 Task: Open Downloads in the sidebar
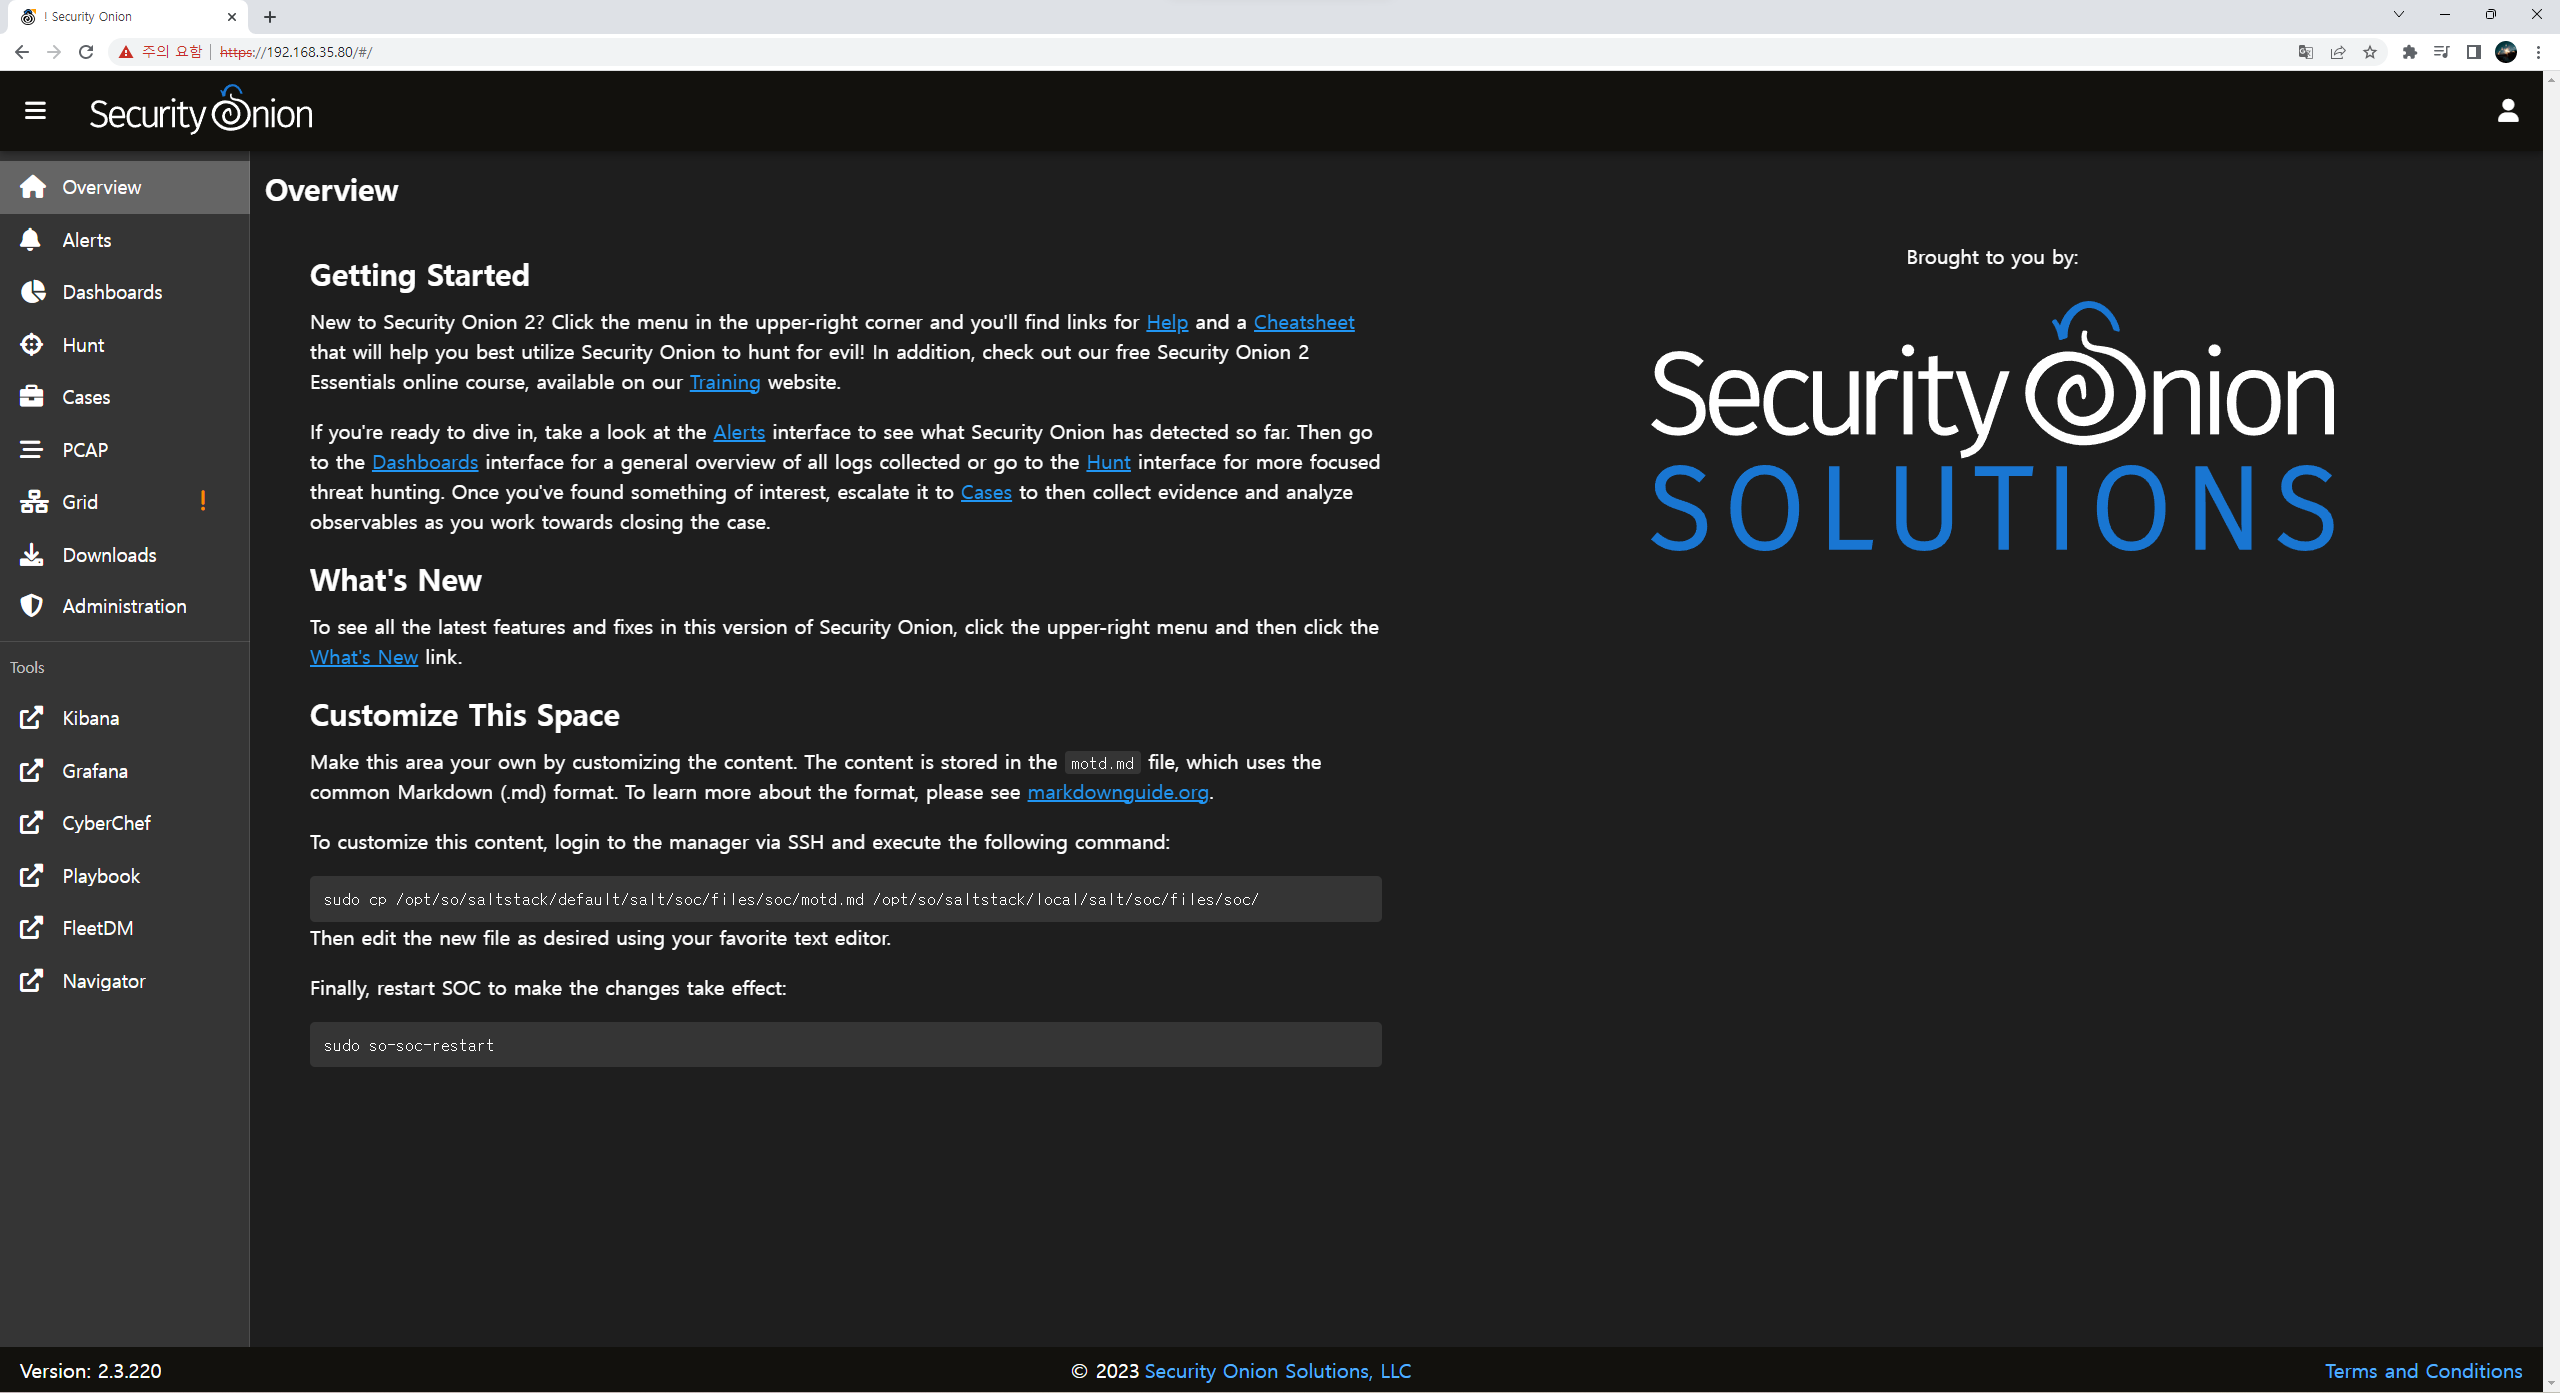click(125, 555)
